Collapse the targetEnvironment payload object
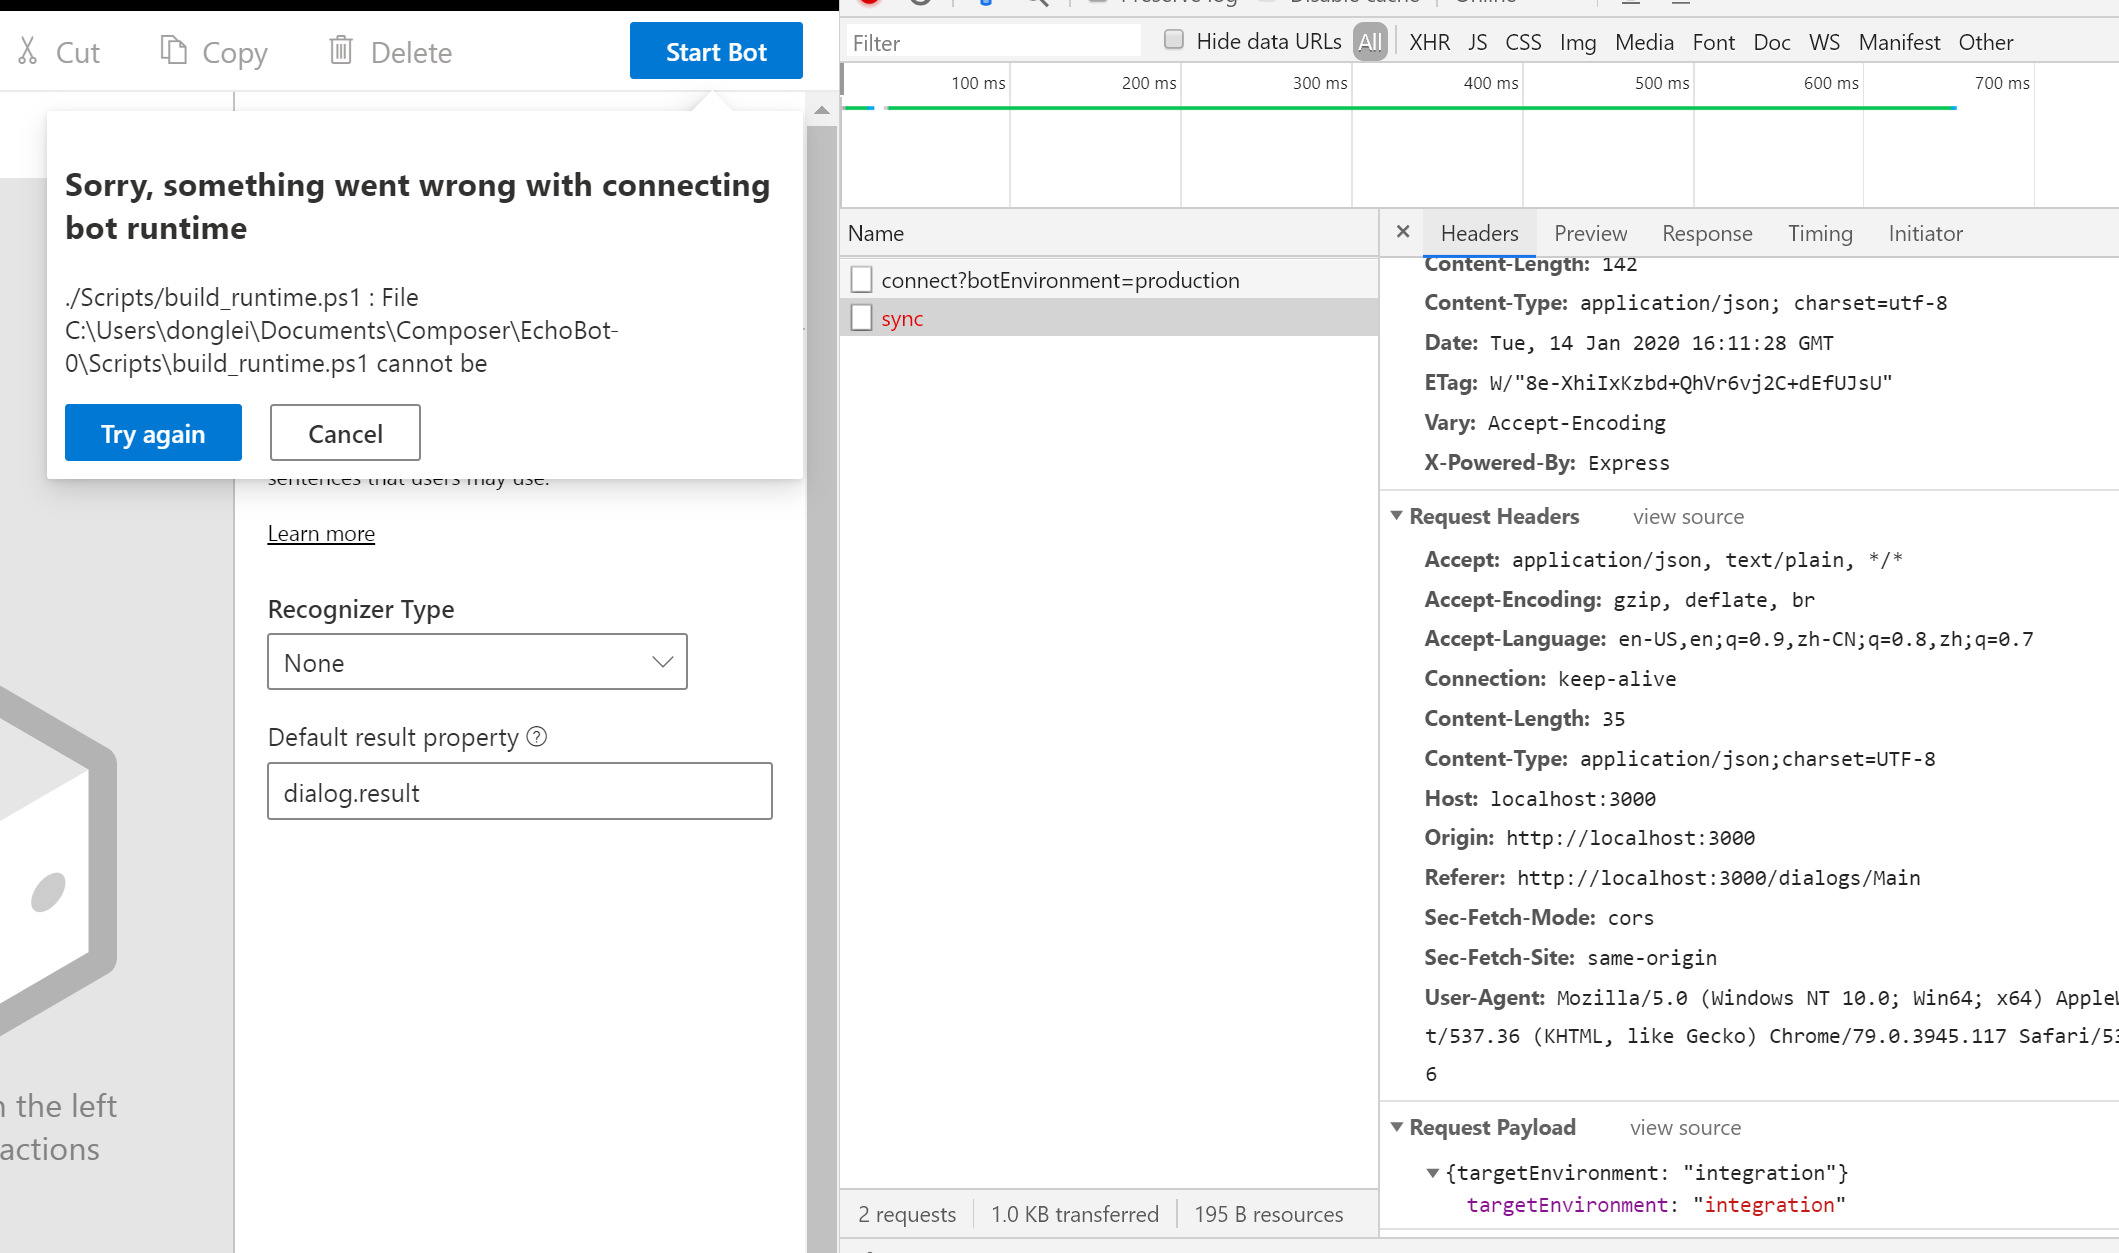 (1432, 1173)
